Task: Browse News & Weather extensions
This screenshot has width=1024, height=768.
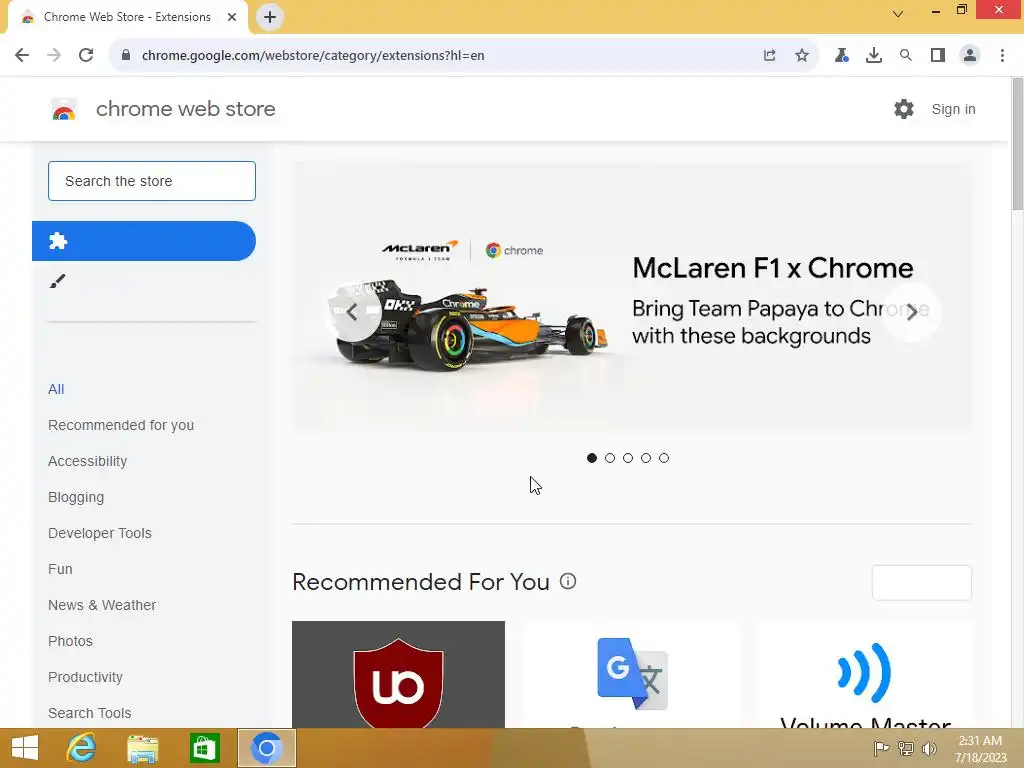Action: click(x=102, y=605)
